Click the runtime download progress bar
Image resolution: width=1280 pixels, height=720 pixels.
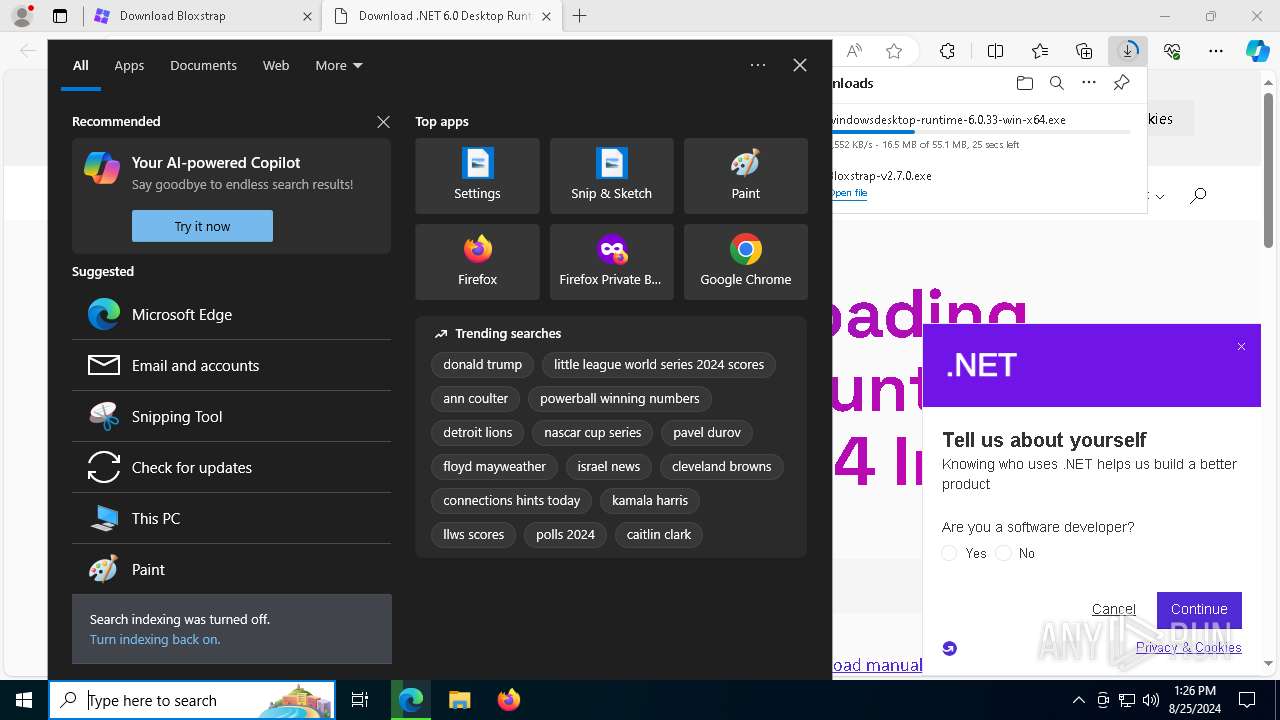(980, 131)
